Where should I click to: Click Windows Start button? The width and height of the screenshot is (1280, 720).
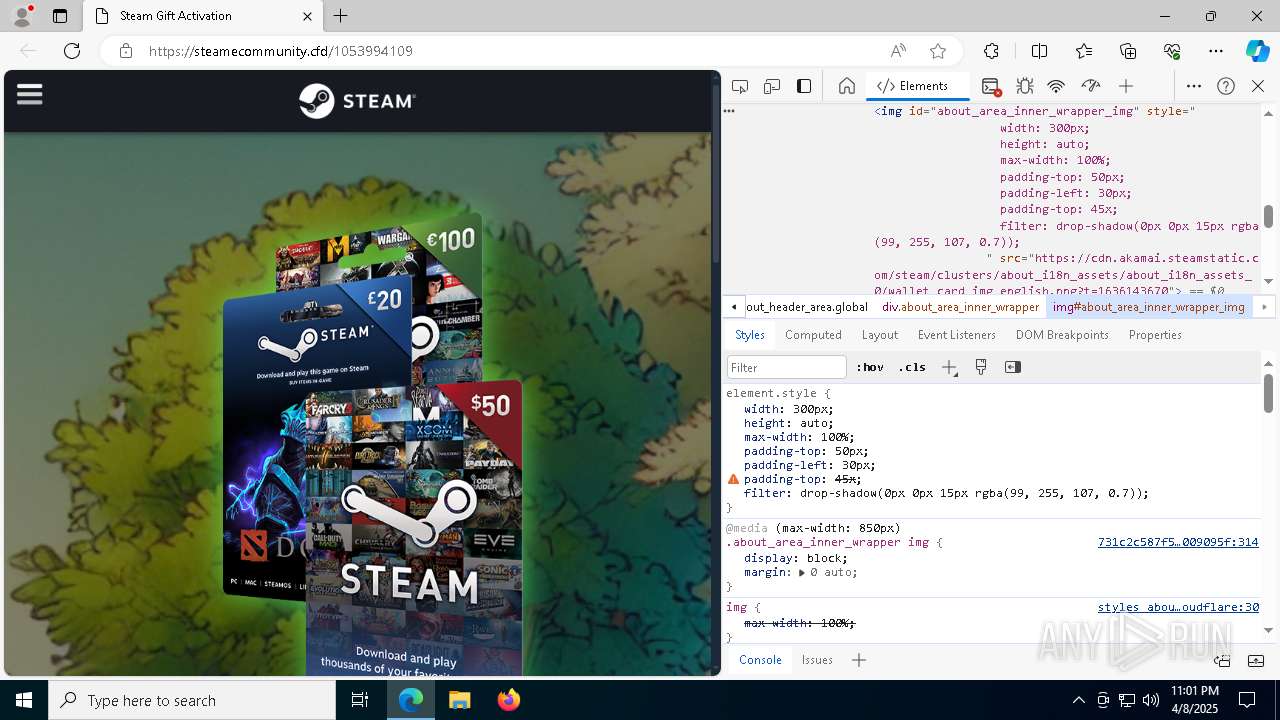point(24,700)
